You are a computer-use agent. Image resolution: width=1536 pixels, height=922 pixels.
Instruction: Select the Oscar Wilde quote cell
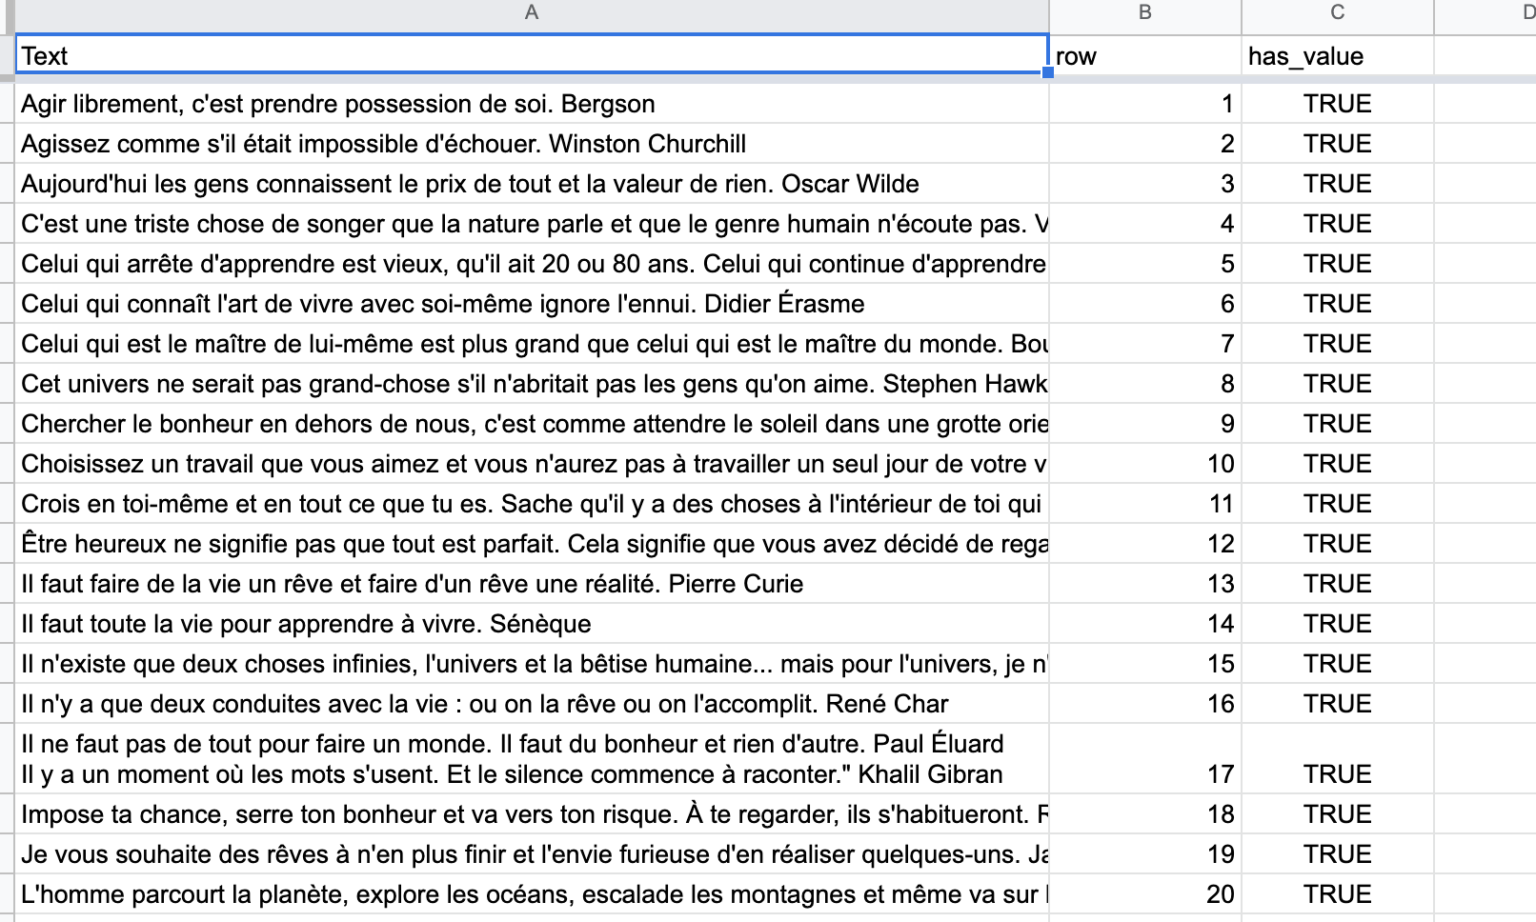pyautogui.click(x=531, y=184)
